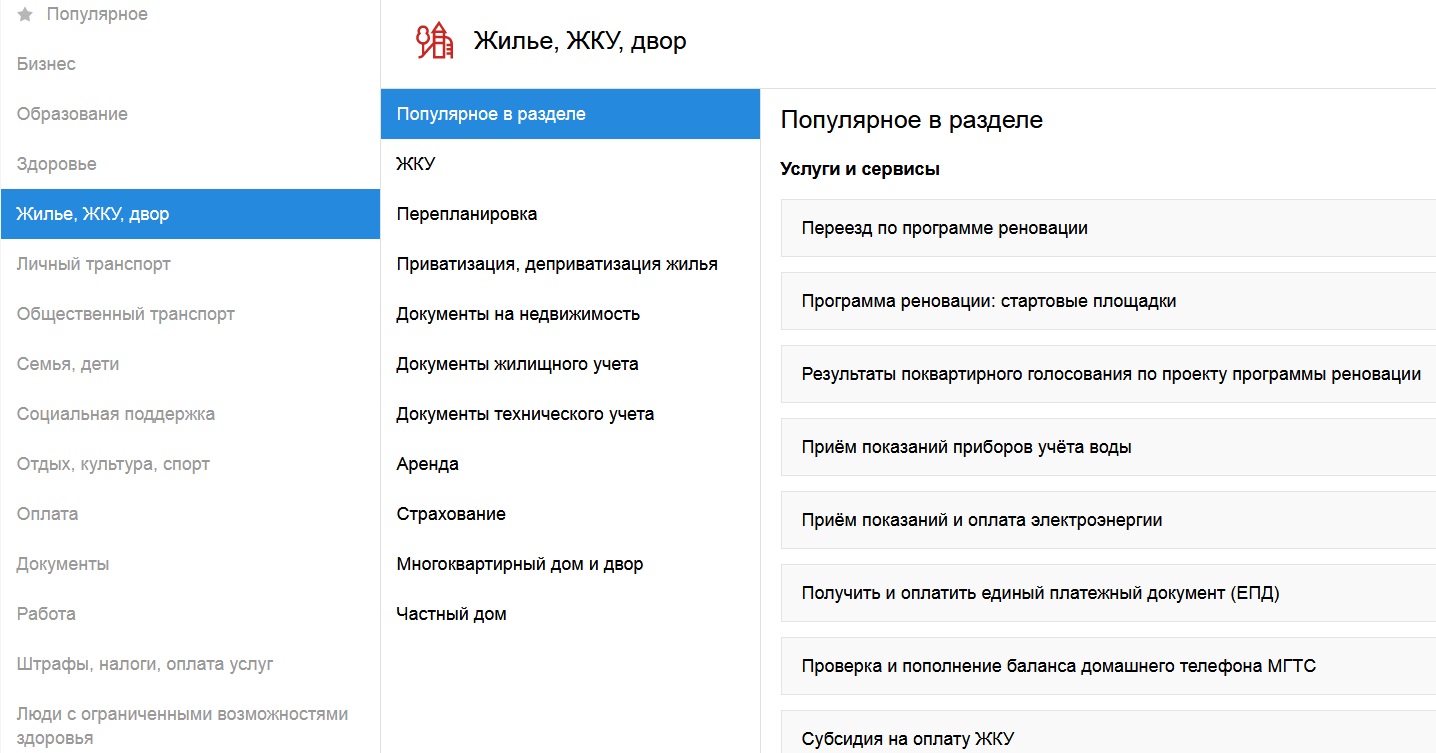Click the red house icon in header
Screen dimensions: 1436x753
click(x=435, y=41)
